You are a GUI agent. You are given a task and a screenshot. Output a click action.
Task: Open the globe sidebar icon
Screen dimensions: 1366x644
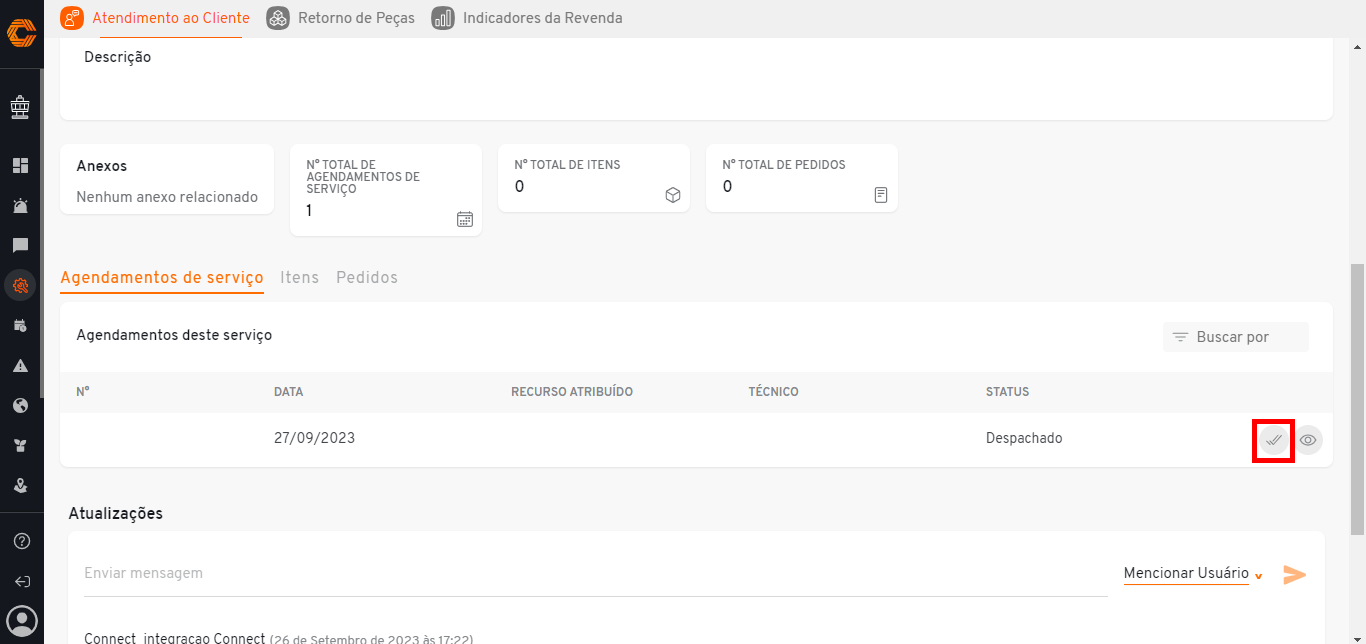(20, 406)
